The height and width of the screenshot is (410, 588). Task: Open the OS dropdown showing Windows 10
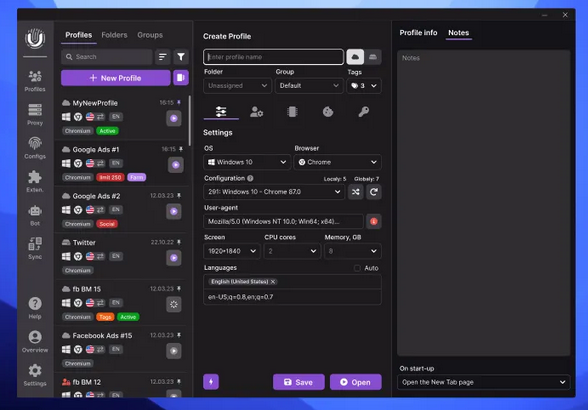point(247,162)
